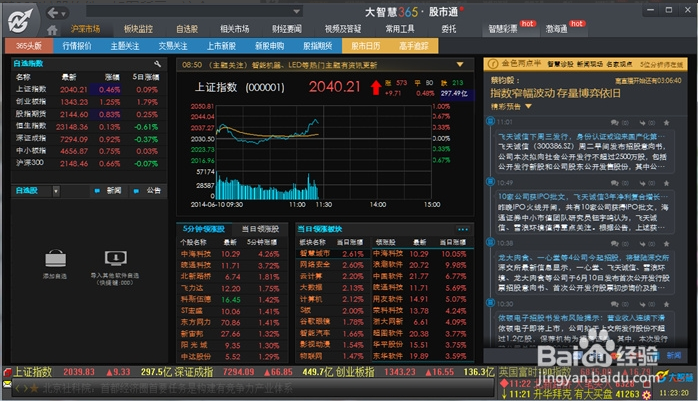Switch to the 当日领涨股 tab
698x401 pixels.
pyautogui.click(x=260, y=229)
